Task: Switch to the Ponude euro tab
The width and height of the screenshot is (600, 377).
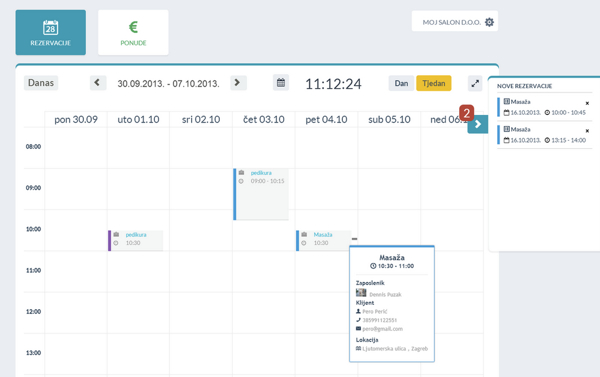Action: tap(133, 33)
